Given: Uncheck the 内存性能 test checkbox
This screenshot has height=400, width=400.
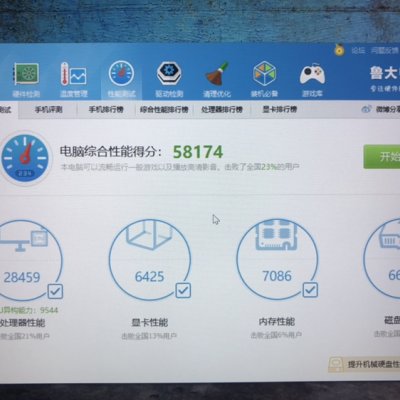Looking at the screenshot, I should pos(310,290).
